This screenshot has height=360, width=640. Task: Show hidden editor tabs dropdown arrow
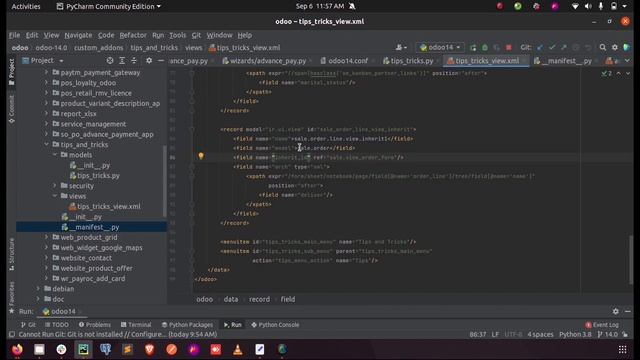(x=627, y=61)
